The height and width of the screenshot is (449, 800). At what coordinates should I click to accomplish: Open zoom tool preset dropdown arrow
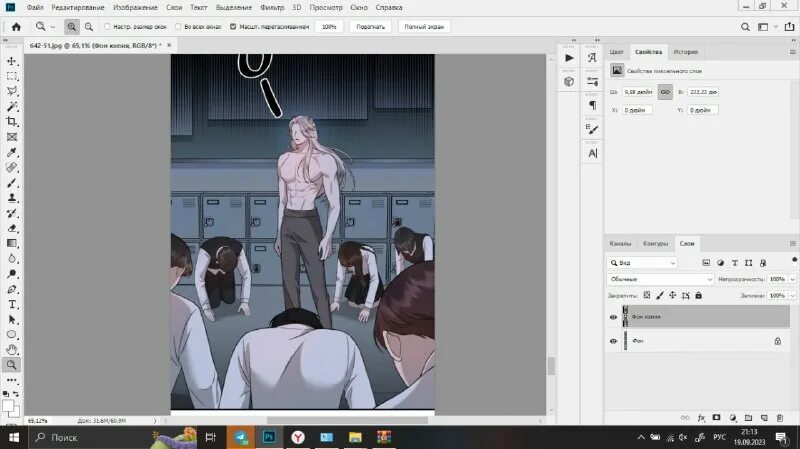click(53, 27)
